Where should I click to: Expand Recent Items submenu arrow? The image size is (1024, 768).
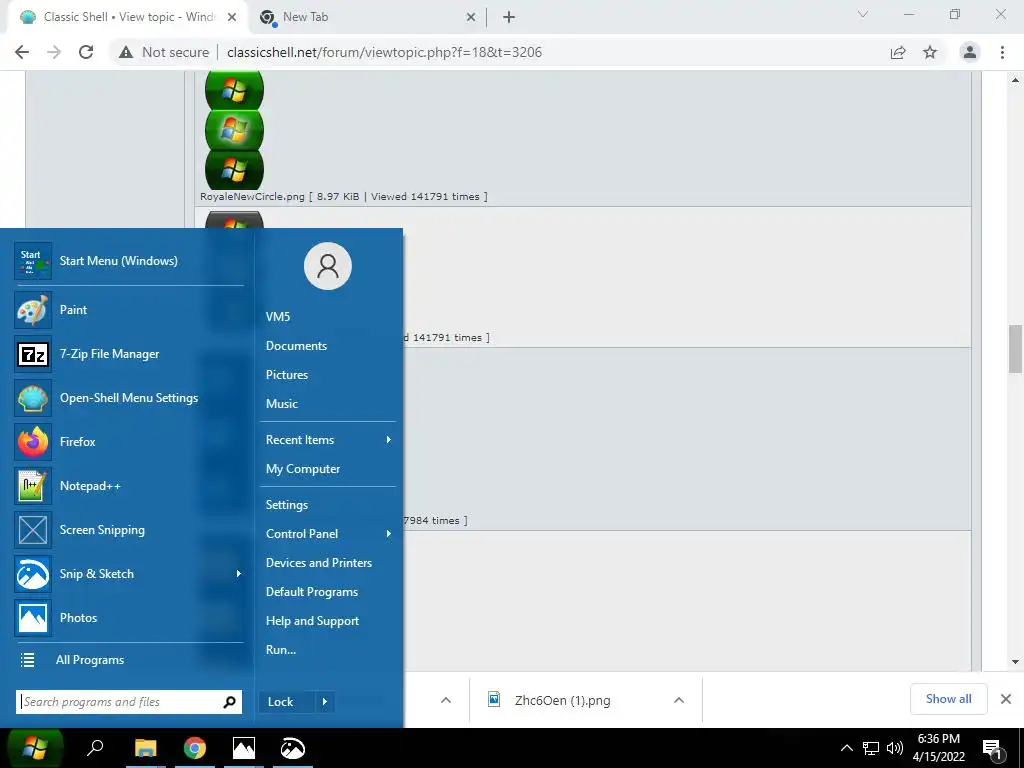pyautogui.click(x=389, y=440)
